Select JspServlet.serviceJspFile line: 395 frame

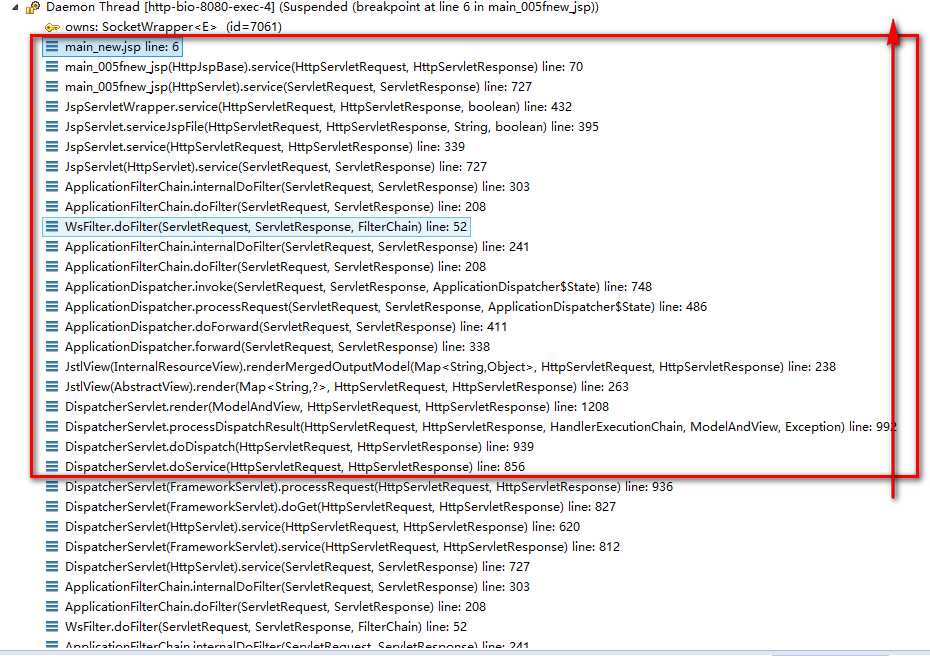point(332,127)
